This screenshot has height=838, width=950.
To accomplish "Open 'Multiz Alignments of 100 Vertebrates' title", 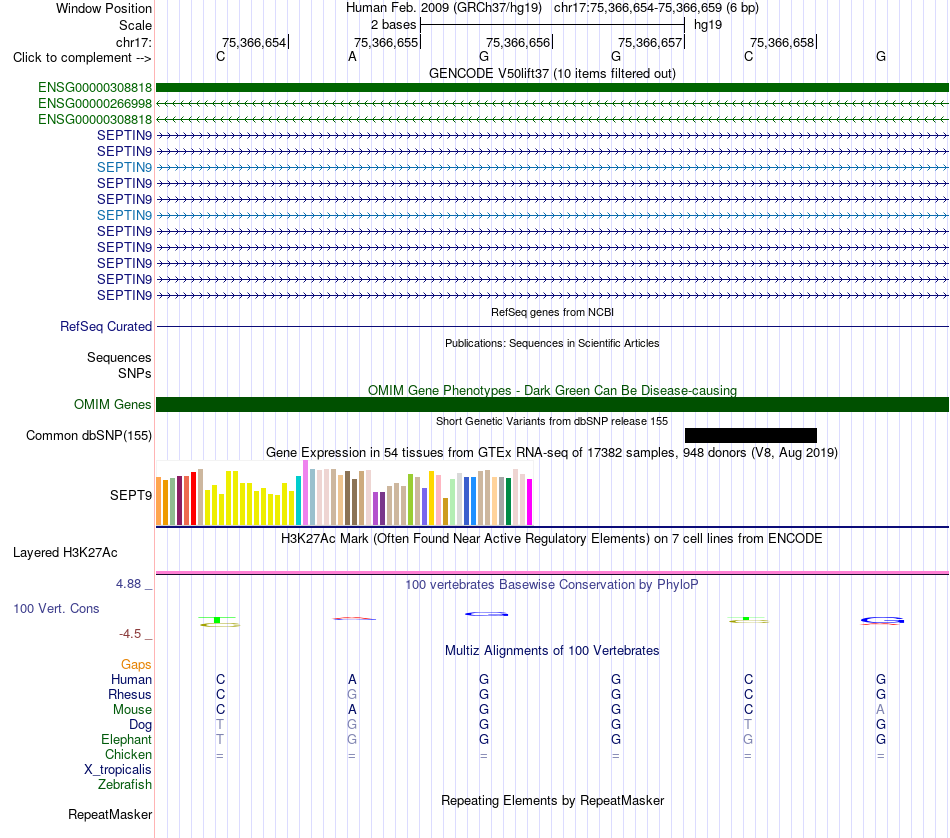I will 552,651.
